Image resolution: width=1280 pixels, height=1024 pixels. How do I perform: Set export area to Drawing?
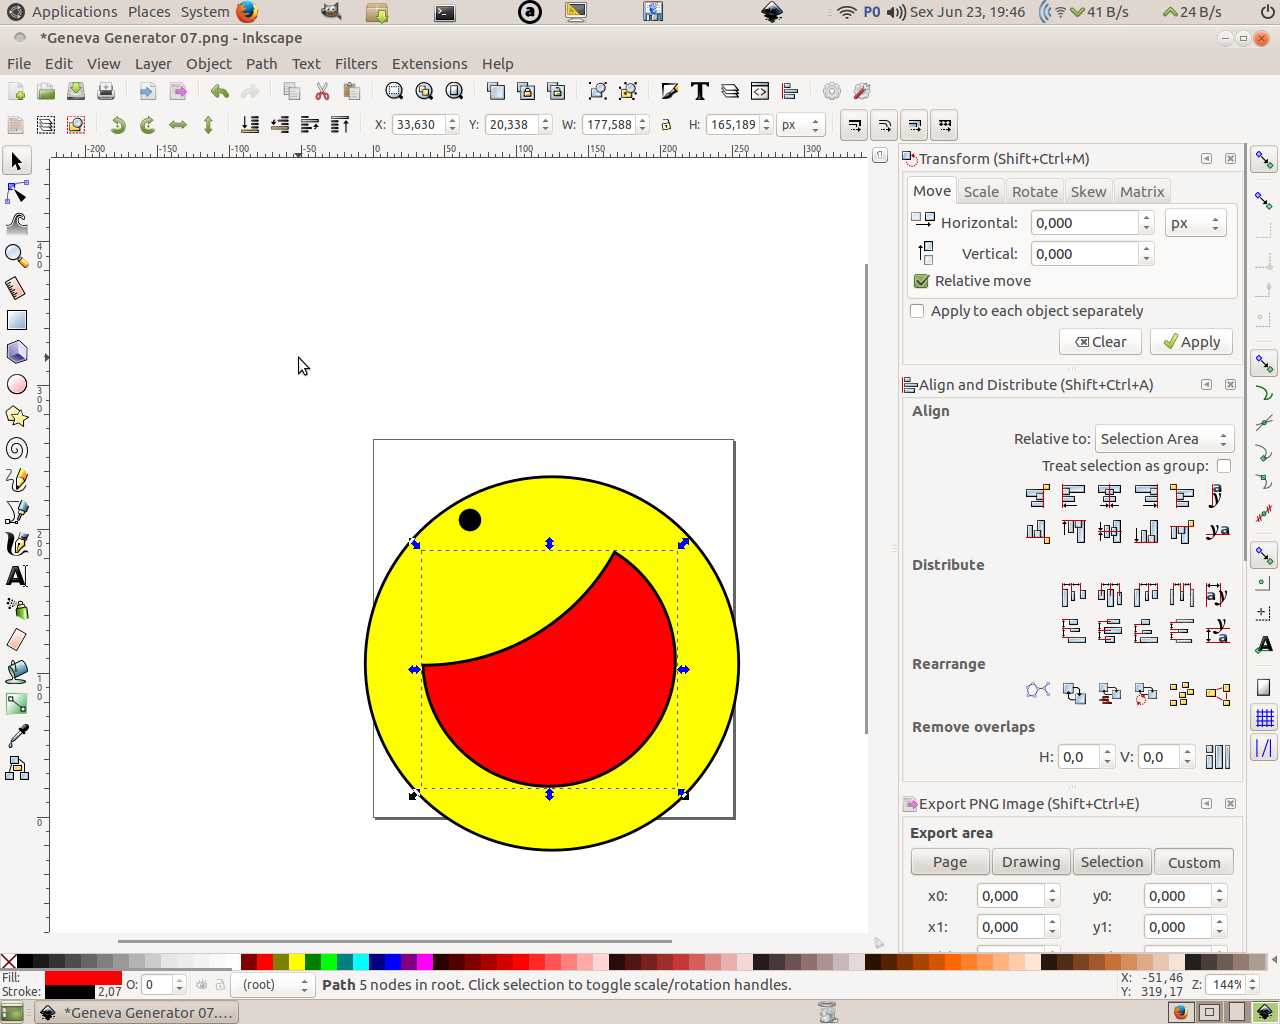(1031, 862)
